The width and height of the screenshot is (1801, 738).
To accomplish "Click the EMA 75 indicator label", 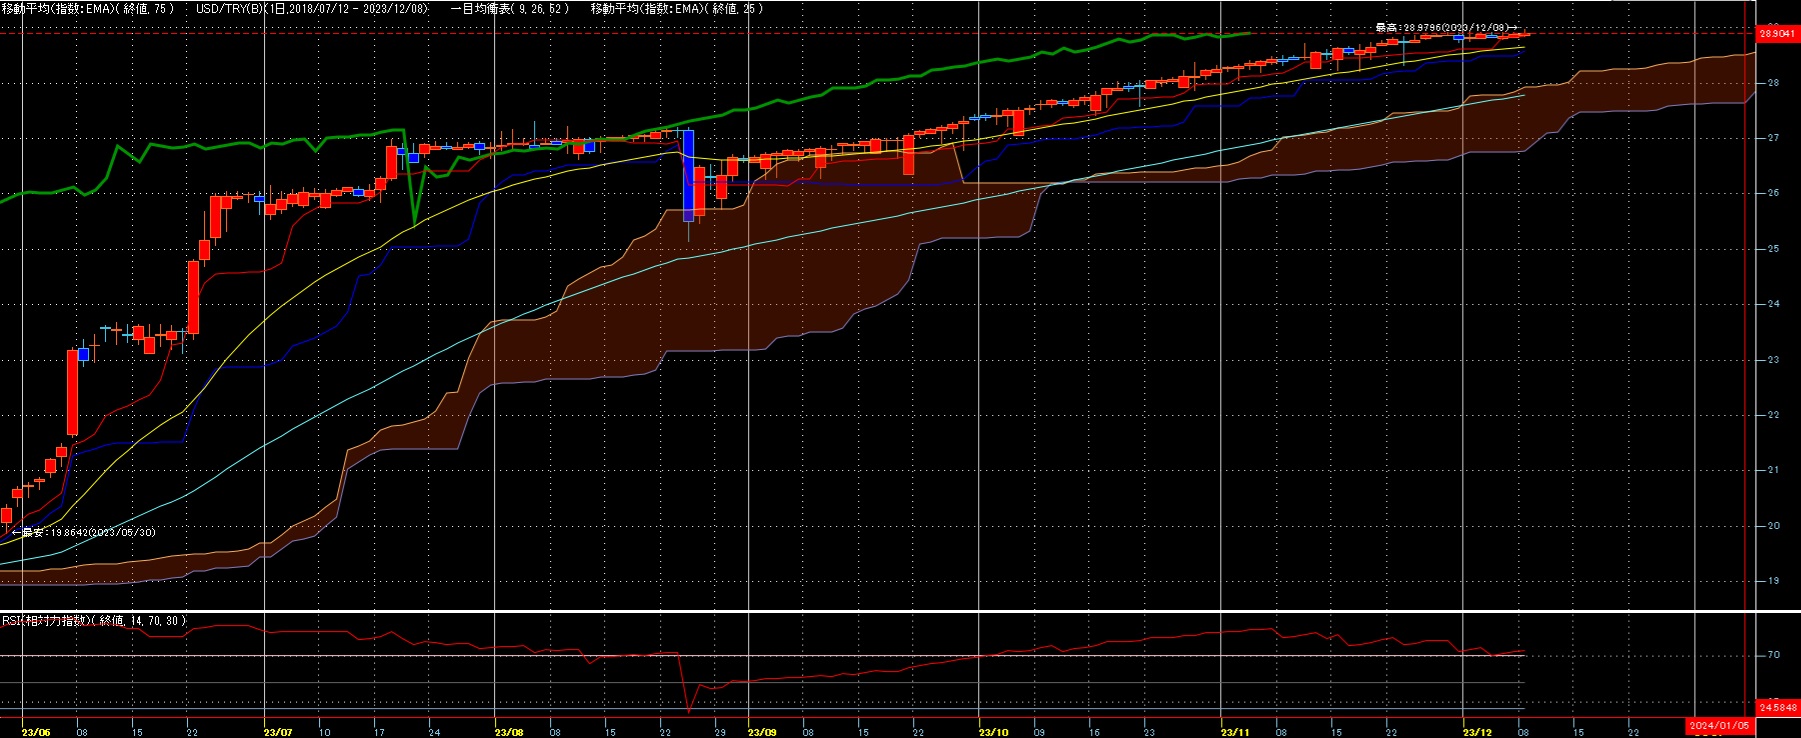I will pos(88,8).
